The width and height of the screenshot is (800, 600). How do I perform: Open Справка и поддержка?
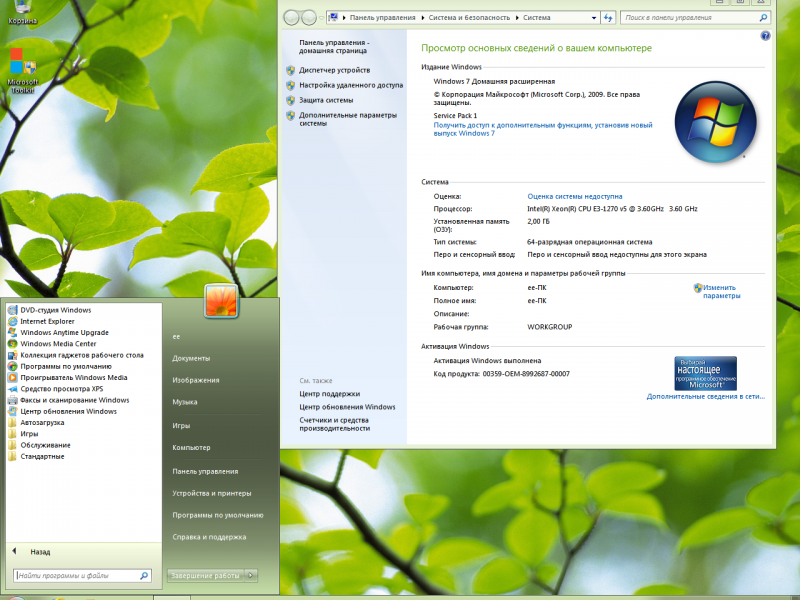pyautogui.click(x=209, y=537)
